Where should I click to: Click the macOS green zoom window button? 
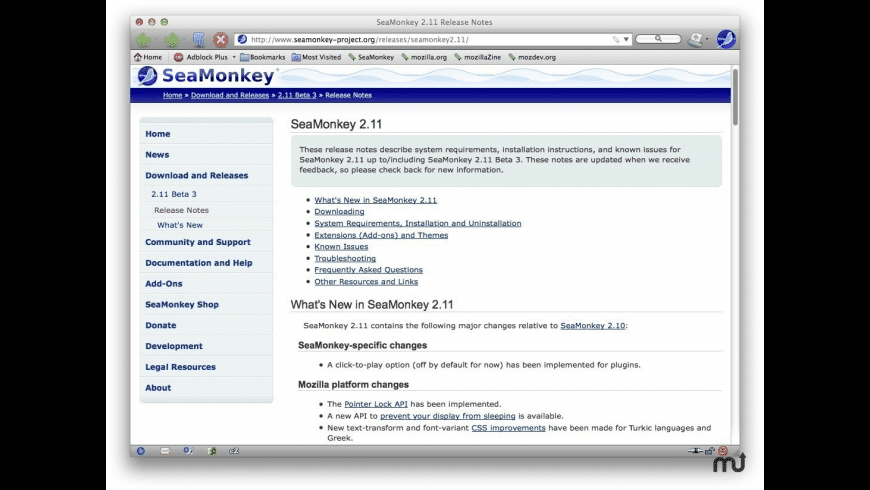click(x=164, y=22)
